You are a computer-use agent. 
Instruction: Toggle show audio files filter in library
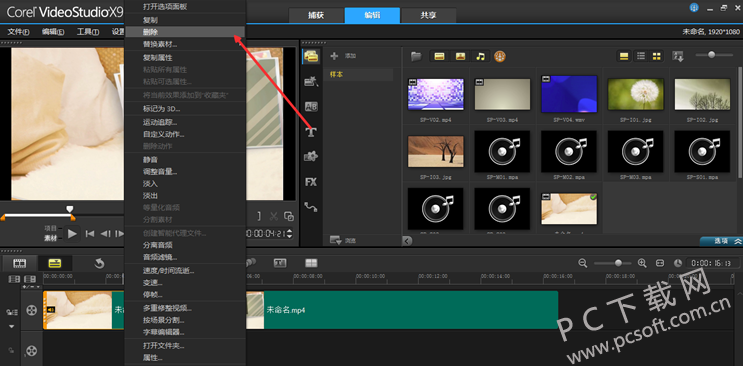(480, 56)
